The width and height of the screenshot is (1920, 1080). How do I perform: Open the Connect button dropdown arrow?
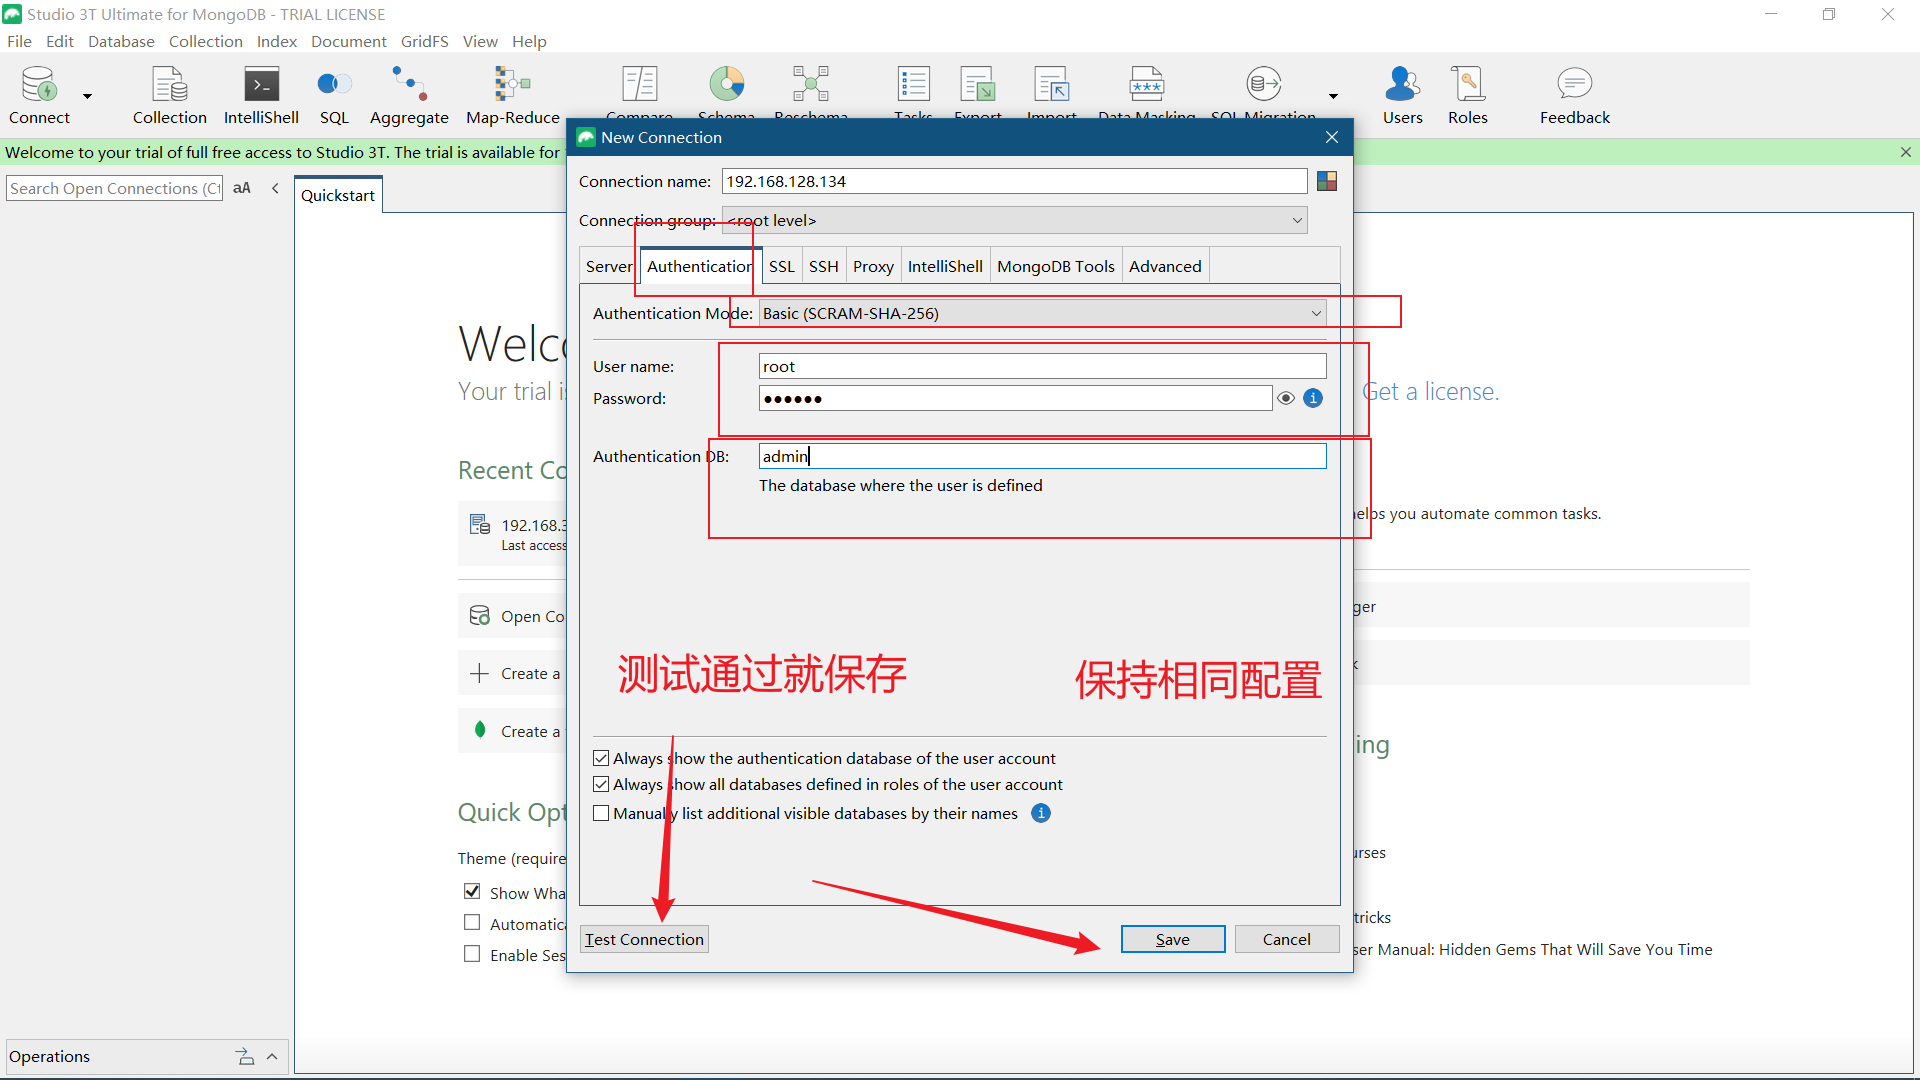click(88, 96)
